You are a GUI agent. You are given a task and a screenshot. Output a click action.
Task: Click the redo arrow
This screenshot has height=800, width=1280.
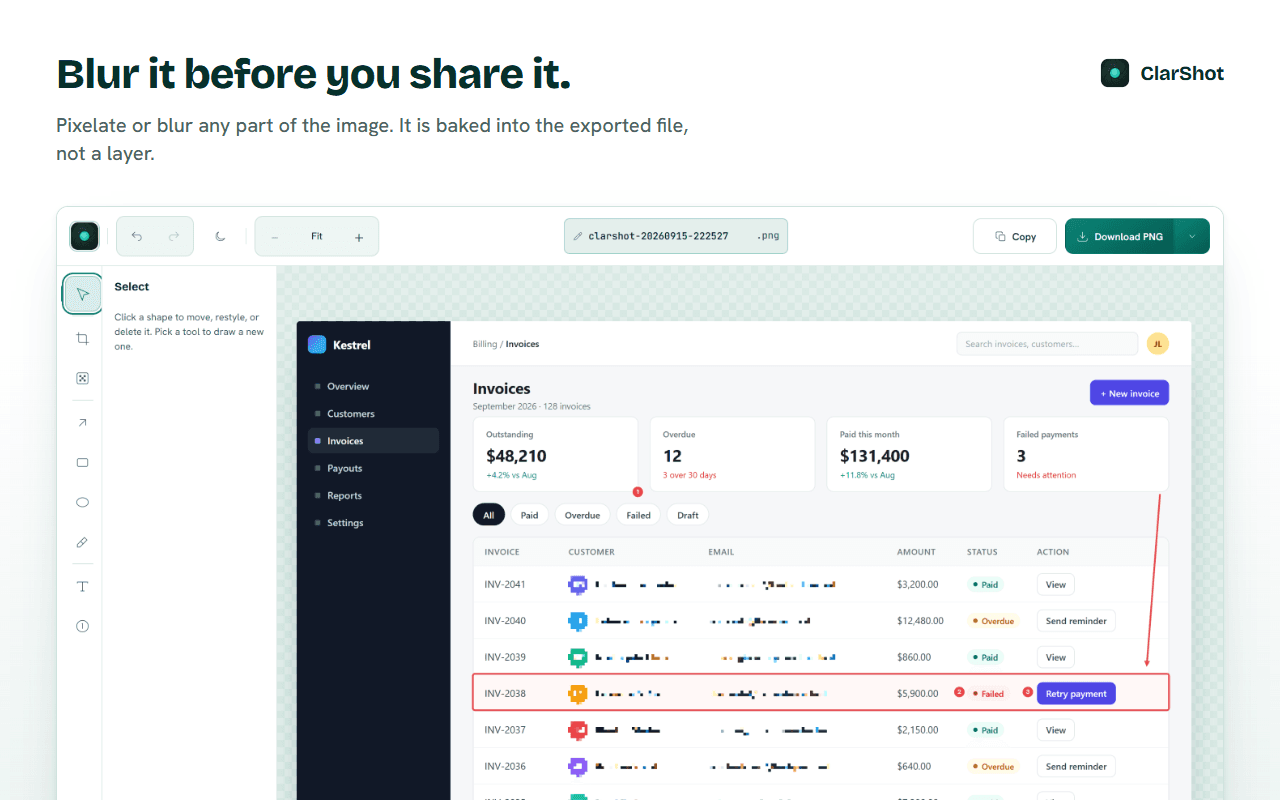[x=174, y=237]
